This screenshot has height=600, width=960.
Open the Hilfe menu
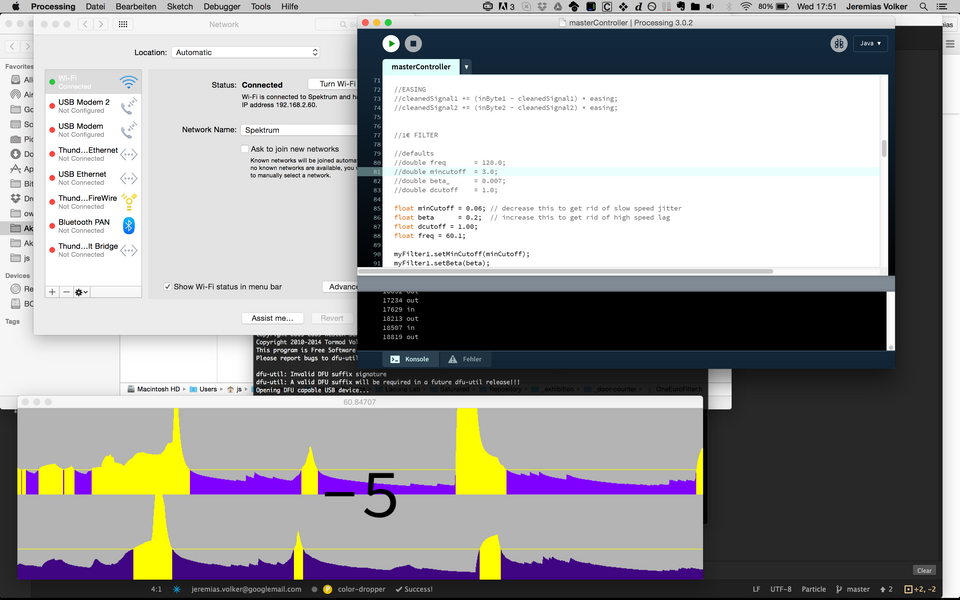click(290, 7)
